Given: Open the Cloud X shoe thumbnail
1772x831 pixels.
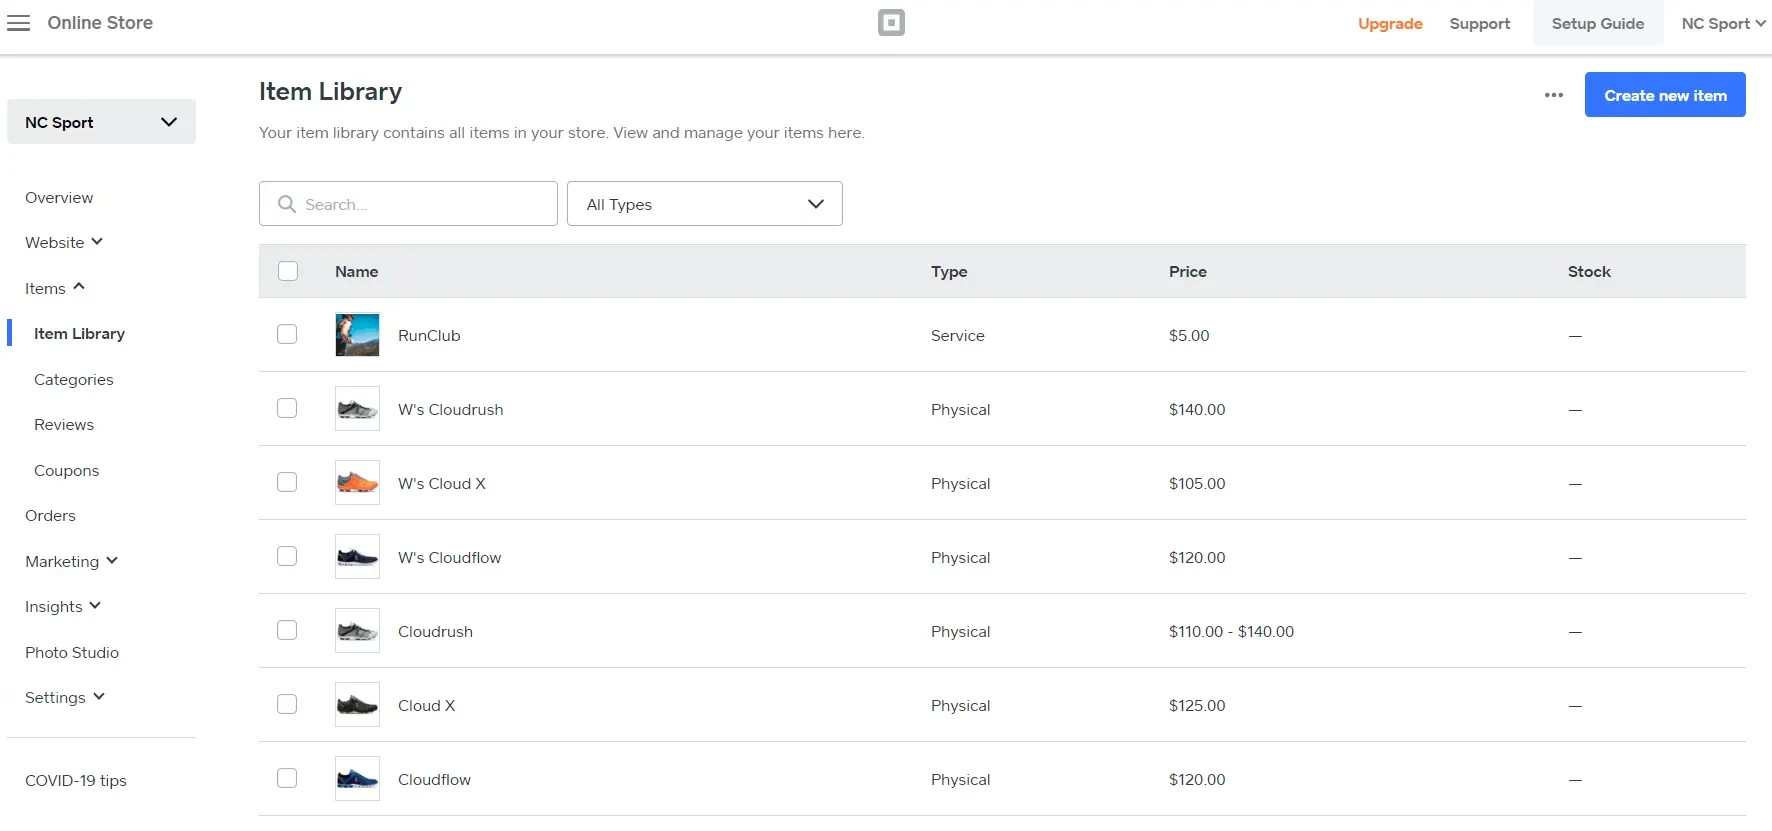Looking at the screenshot, I should 357,705.
